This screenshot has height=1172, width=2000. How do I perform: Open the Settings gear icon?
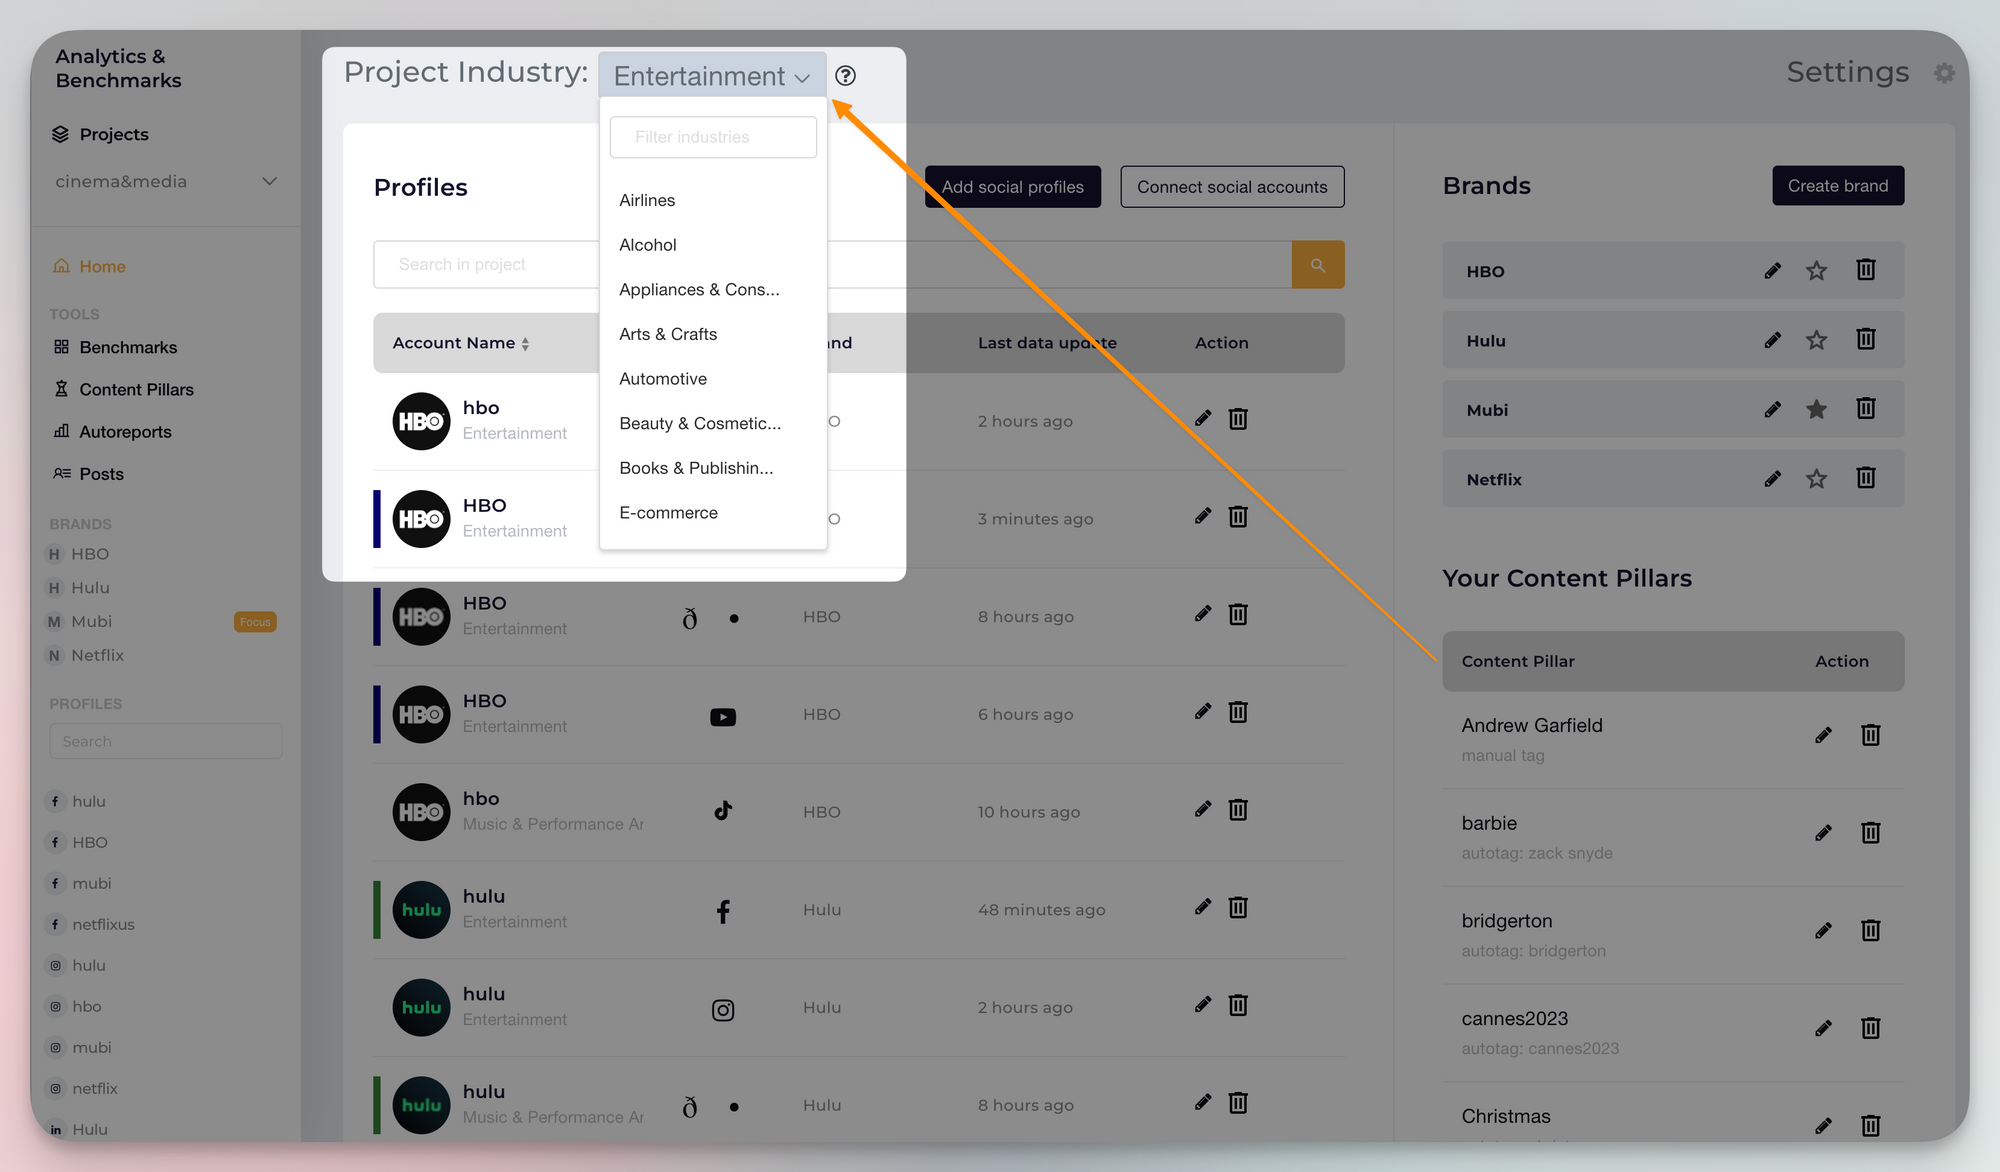click(1944, 73)
